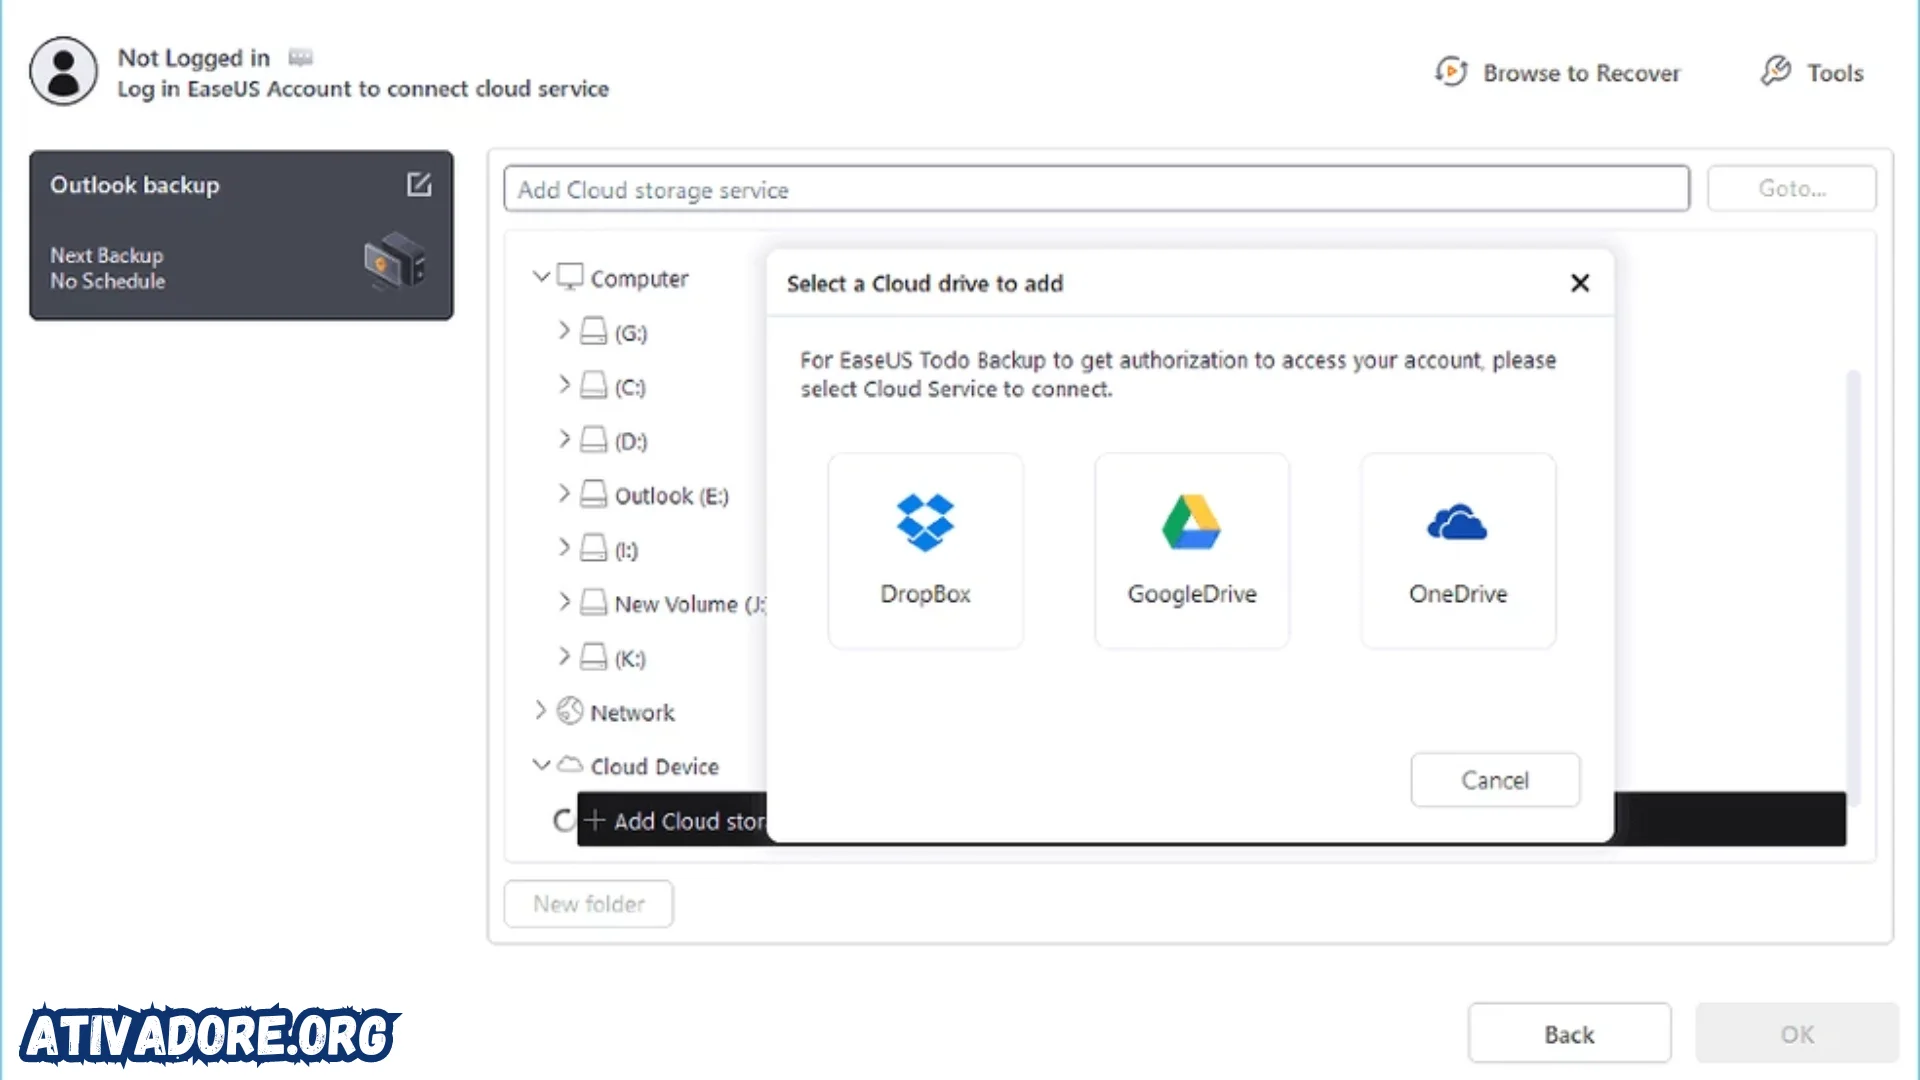Image resolution: width=1920 pixels, height=1080 pixels.
Task: Click the Back button
Action: [x=1569, y=1034]
